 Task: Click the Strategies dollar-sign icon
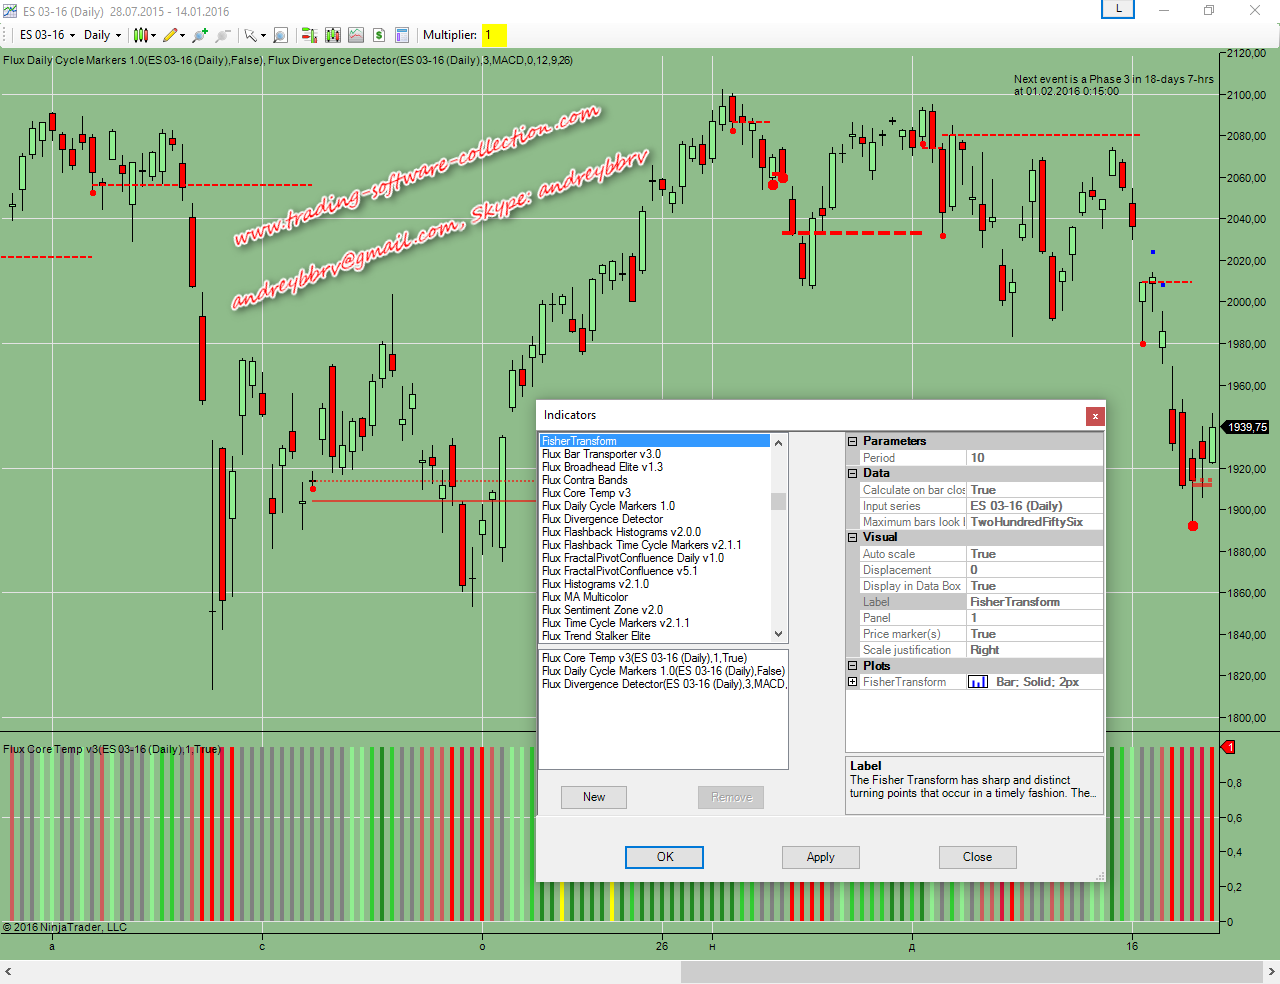(379, 35)
